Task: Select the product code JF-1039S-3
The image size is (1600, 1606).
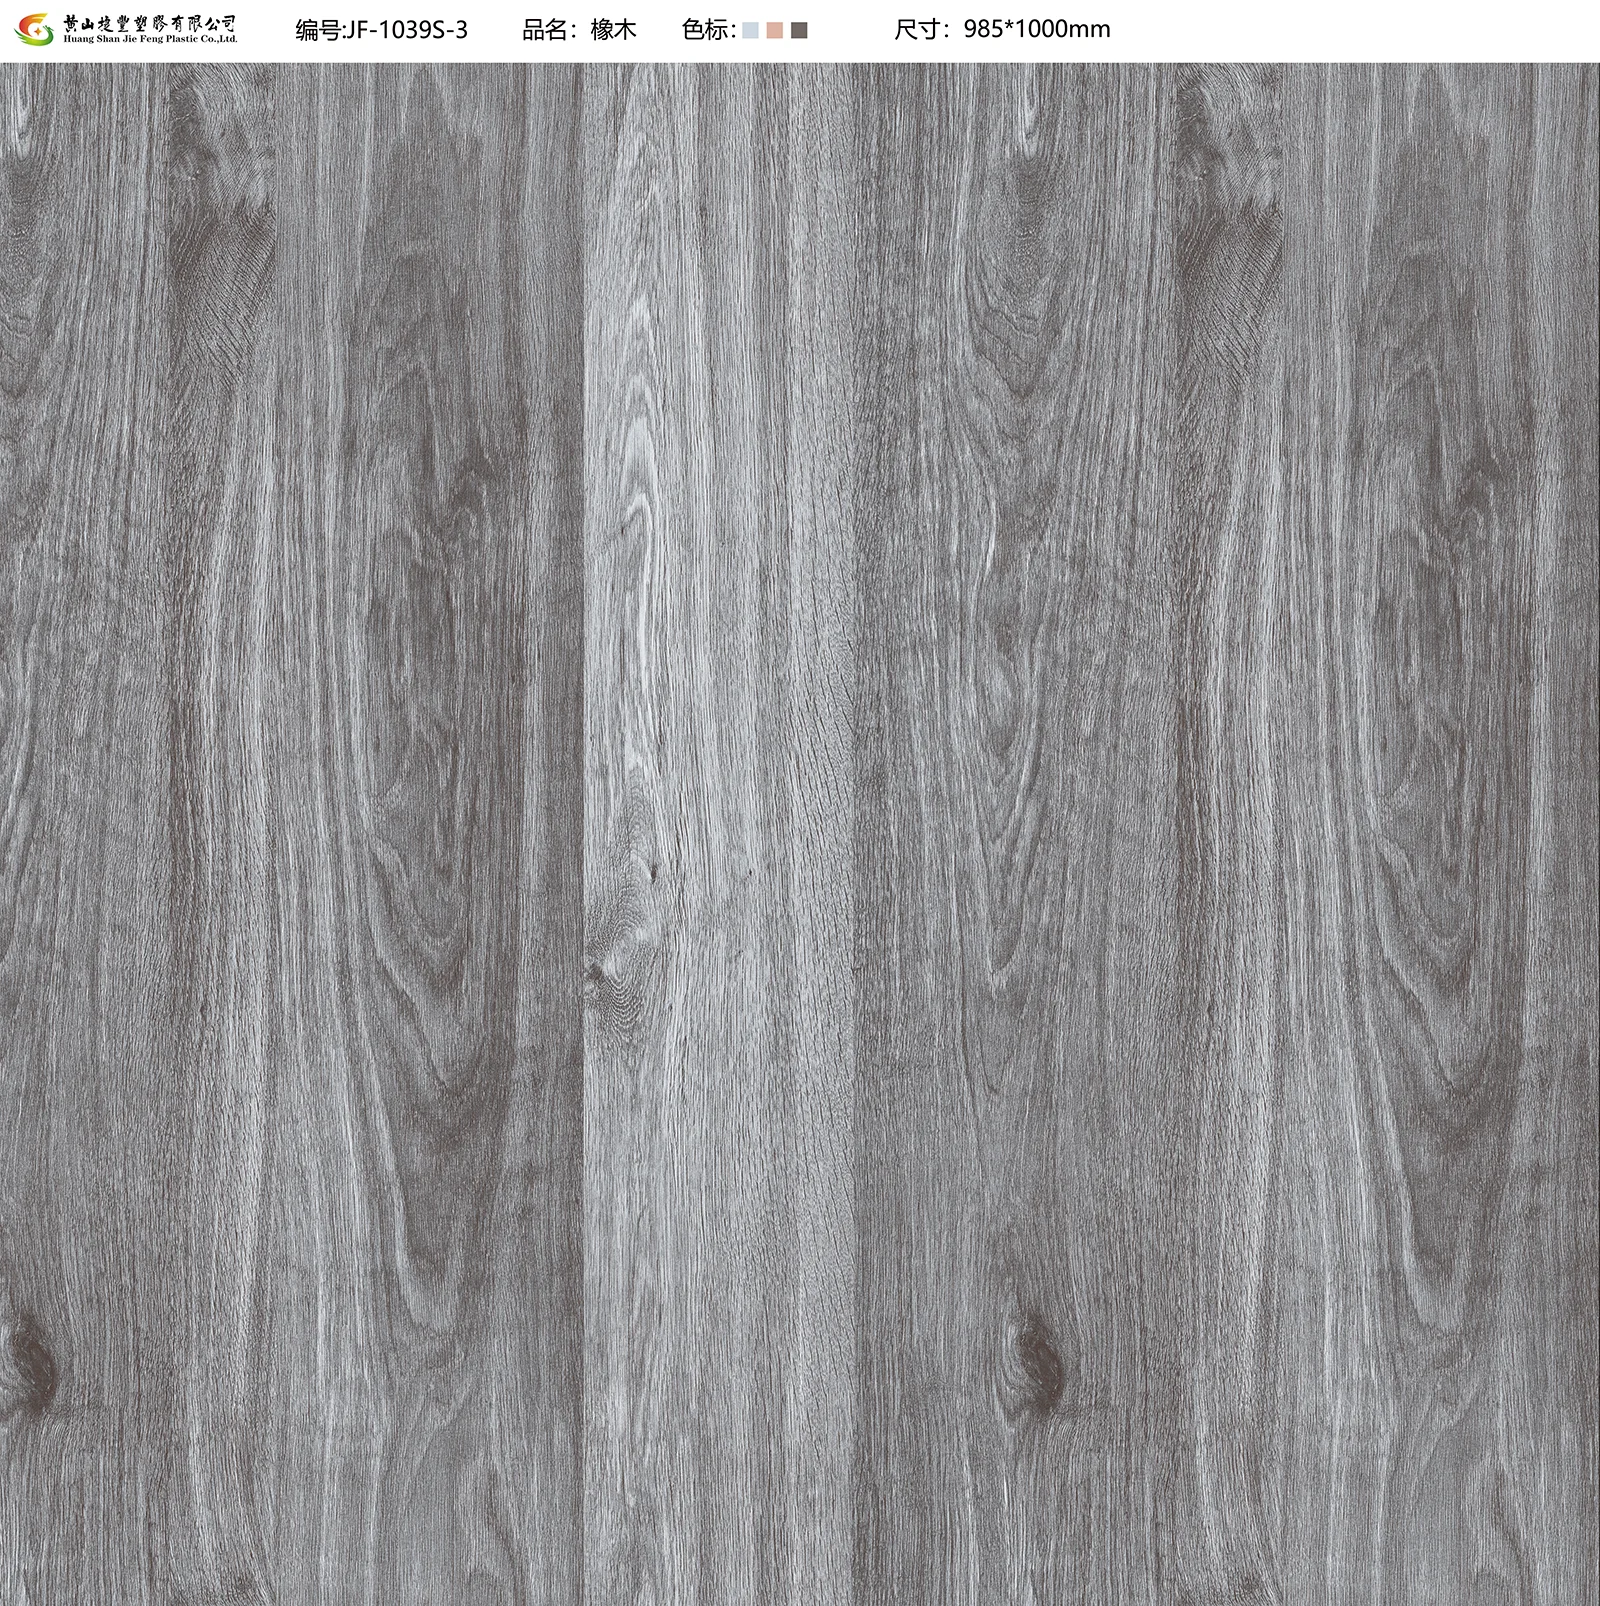Action: point(405,30)
